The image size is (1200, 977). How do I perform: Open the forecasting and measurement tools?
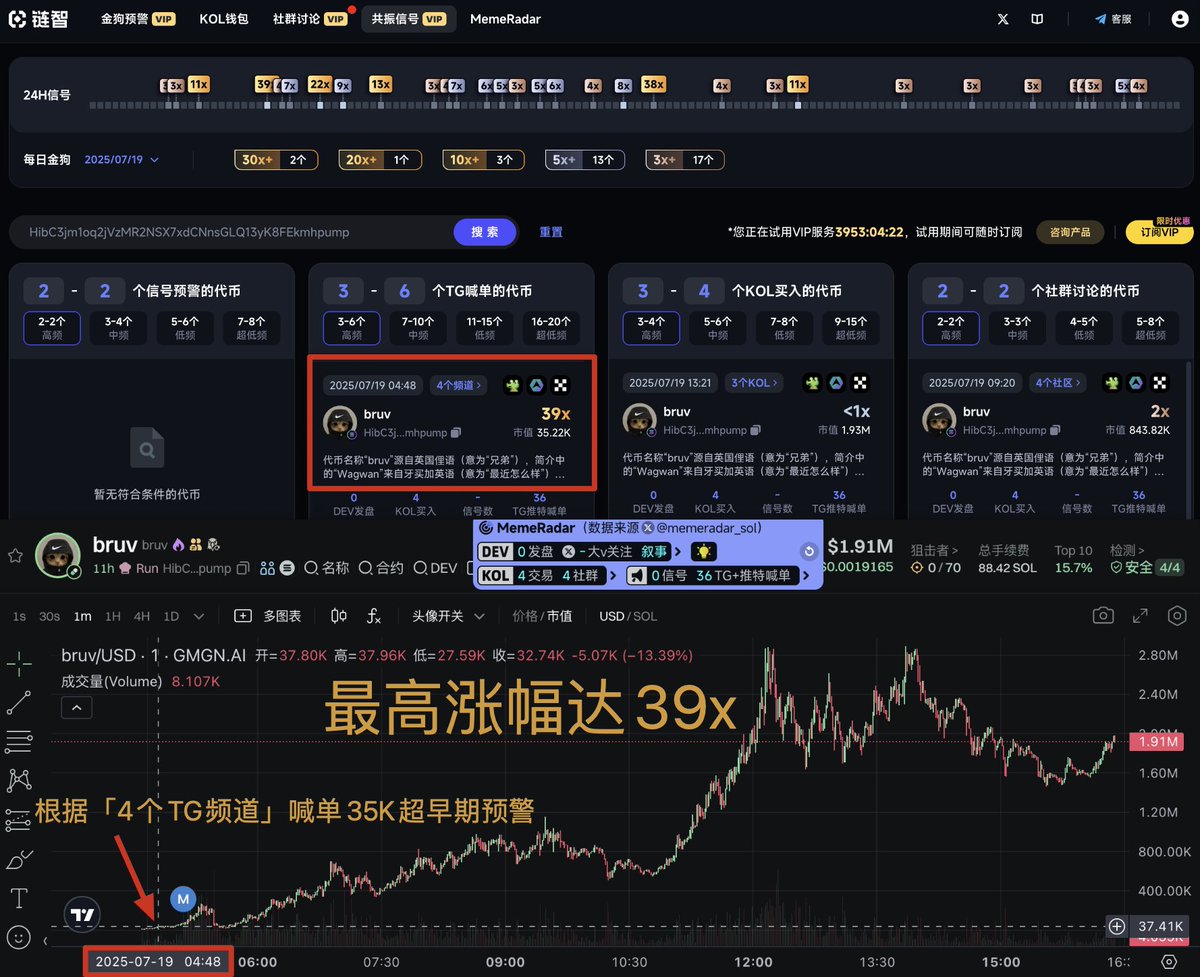pyautogui.click(x=19, y=819)
